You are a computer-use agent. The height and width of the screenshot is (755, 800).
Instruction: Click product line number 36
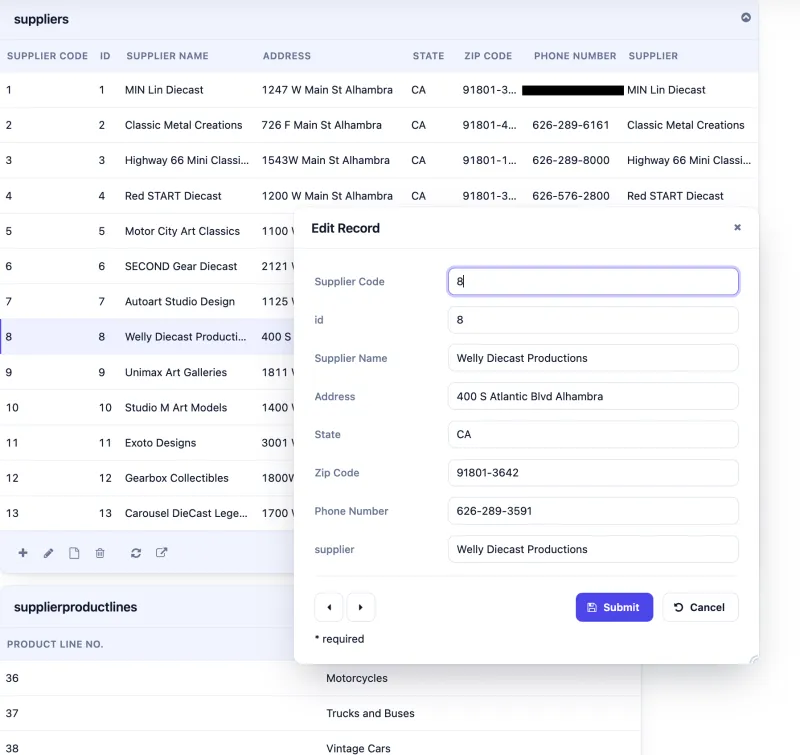pos(12,678)
